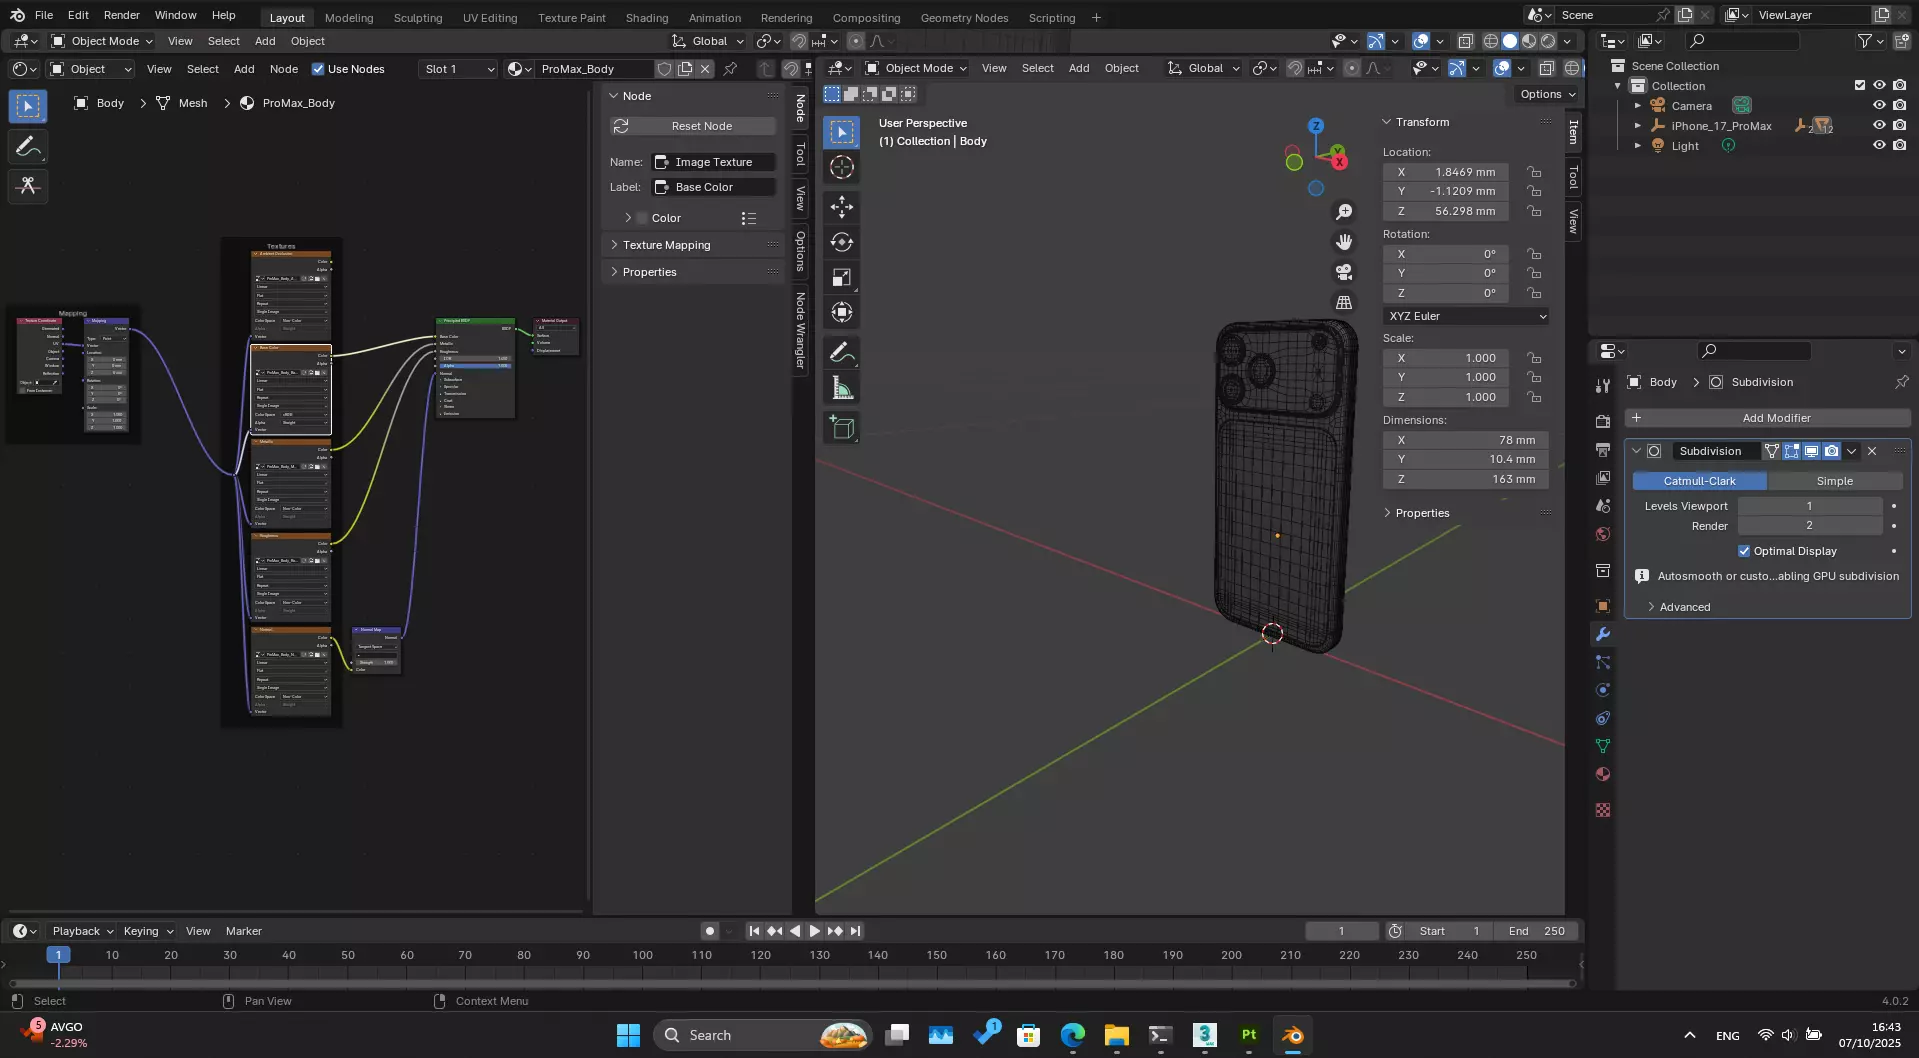The width and height of the screenshot is (1919, 1058).
Task: Hide the Light object in viewport
Action: [1879, 145]
